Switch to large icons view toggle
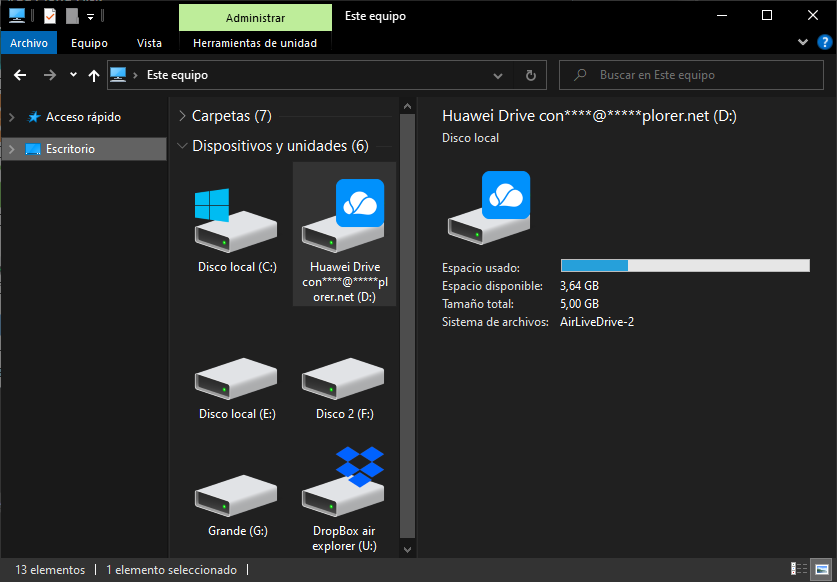The height and width of the screenshot is (582, 837). point(823,569)
